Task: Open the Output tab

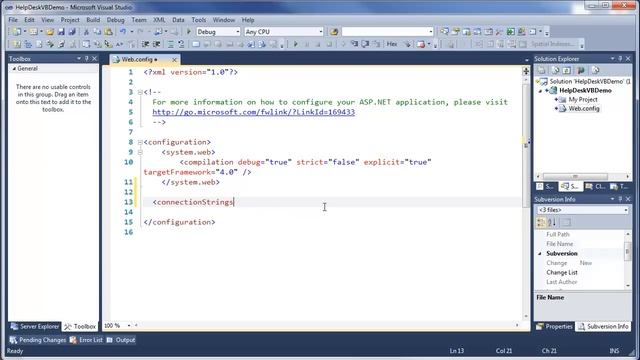Action: point(121,340)
